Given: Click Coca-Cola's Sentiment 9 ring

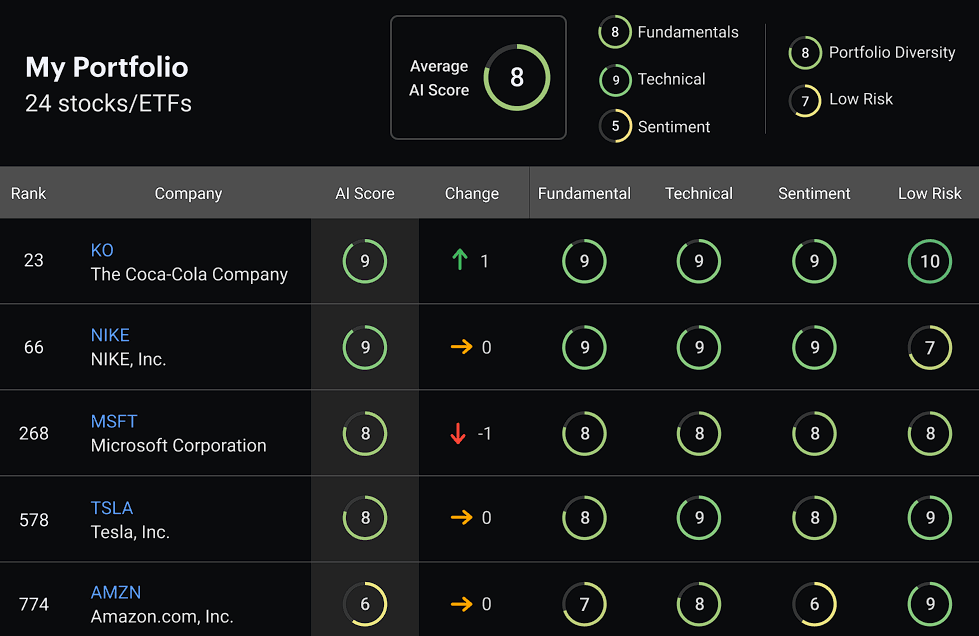Looking at the screenshot, I should (x=814, y=261).
